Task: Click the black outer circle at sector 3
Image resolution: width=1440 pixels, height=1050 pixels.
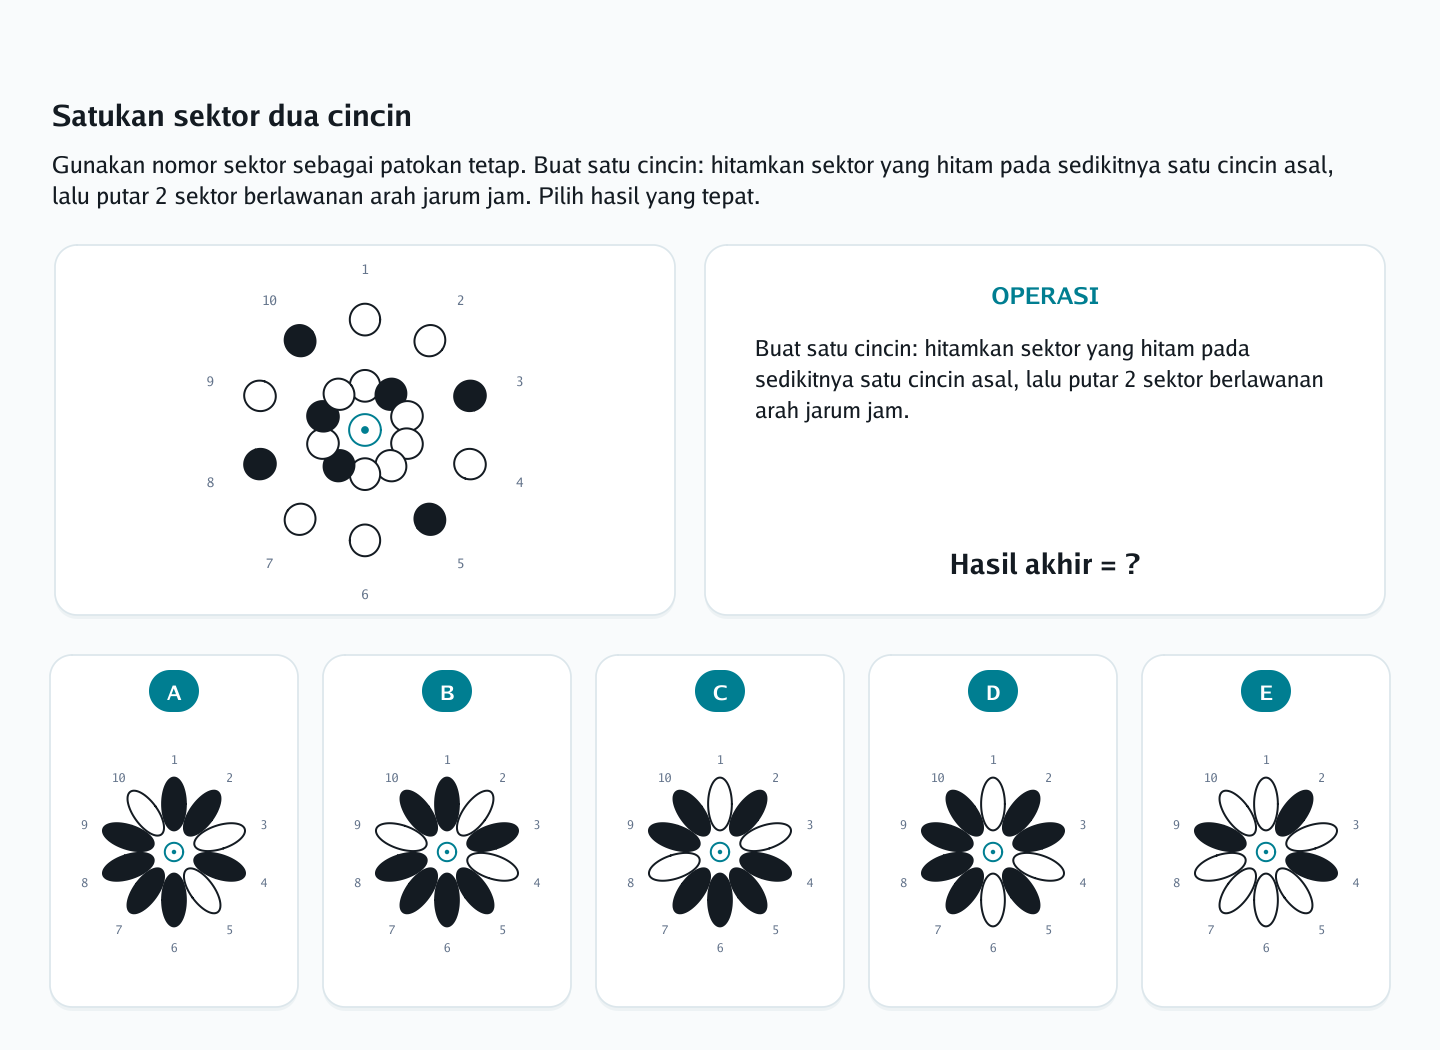Action: tap(470, 396)
